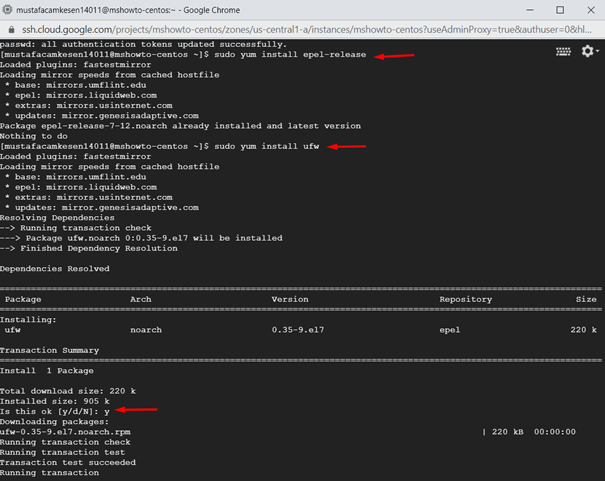Click 'Running transaction check' line near bottom
Screen dimensions: 605x481
65,442
